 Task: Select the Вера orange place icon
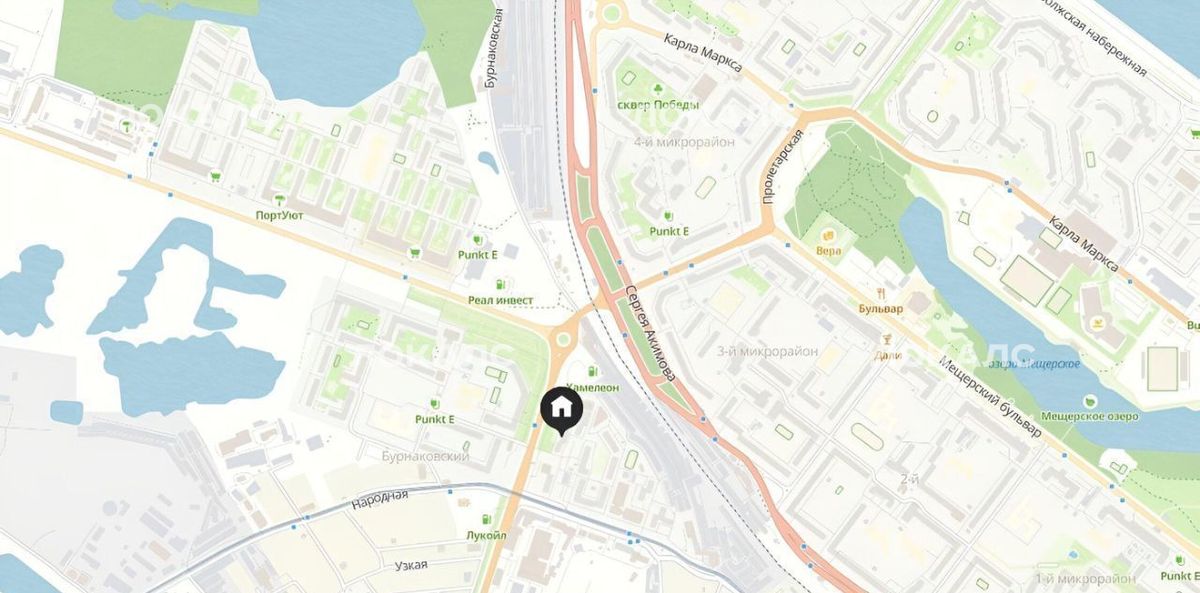pyautogui.click(x=828, y=234)
